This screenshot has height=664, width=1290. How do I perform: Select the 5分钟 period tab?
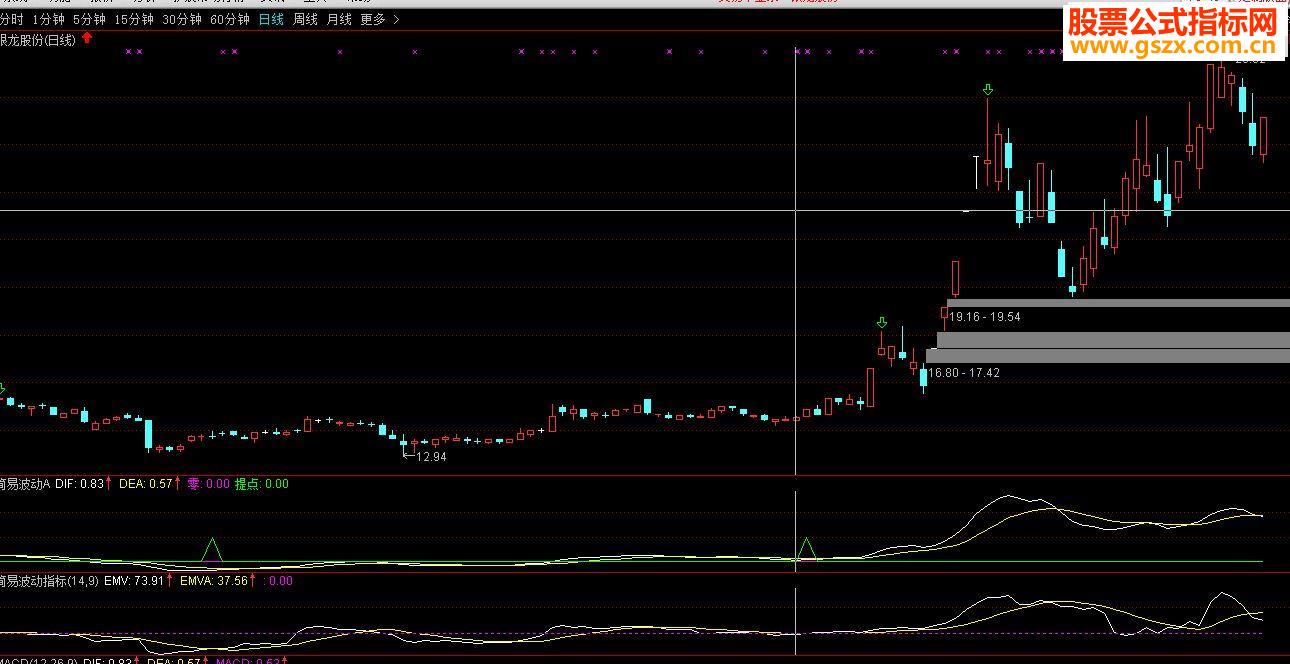tap(89, 19)
